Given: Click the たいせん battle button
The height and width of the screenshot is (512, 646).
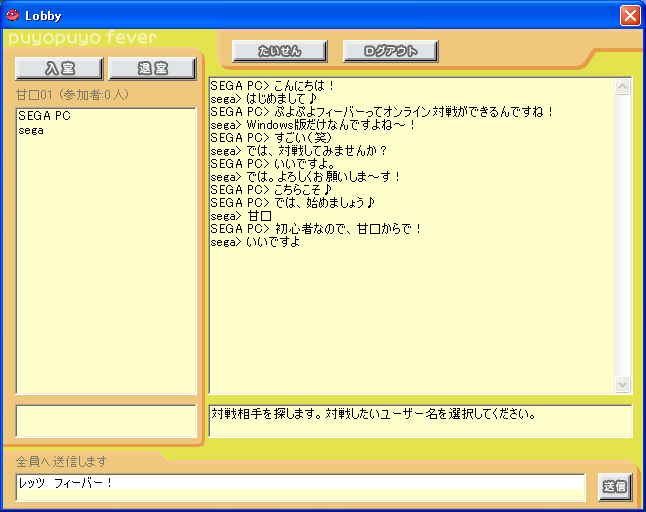Looking at the screenshot, I should click(x=279, y=51).
